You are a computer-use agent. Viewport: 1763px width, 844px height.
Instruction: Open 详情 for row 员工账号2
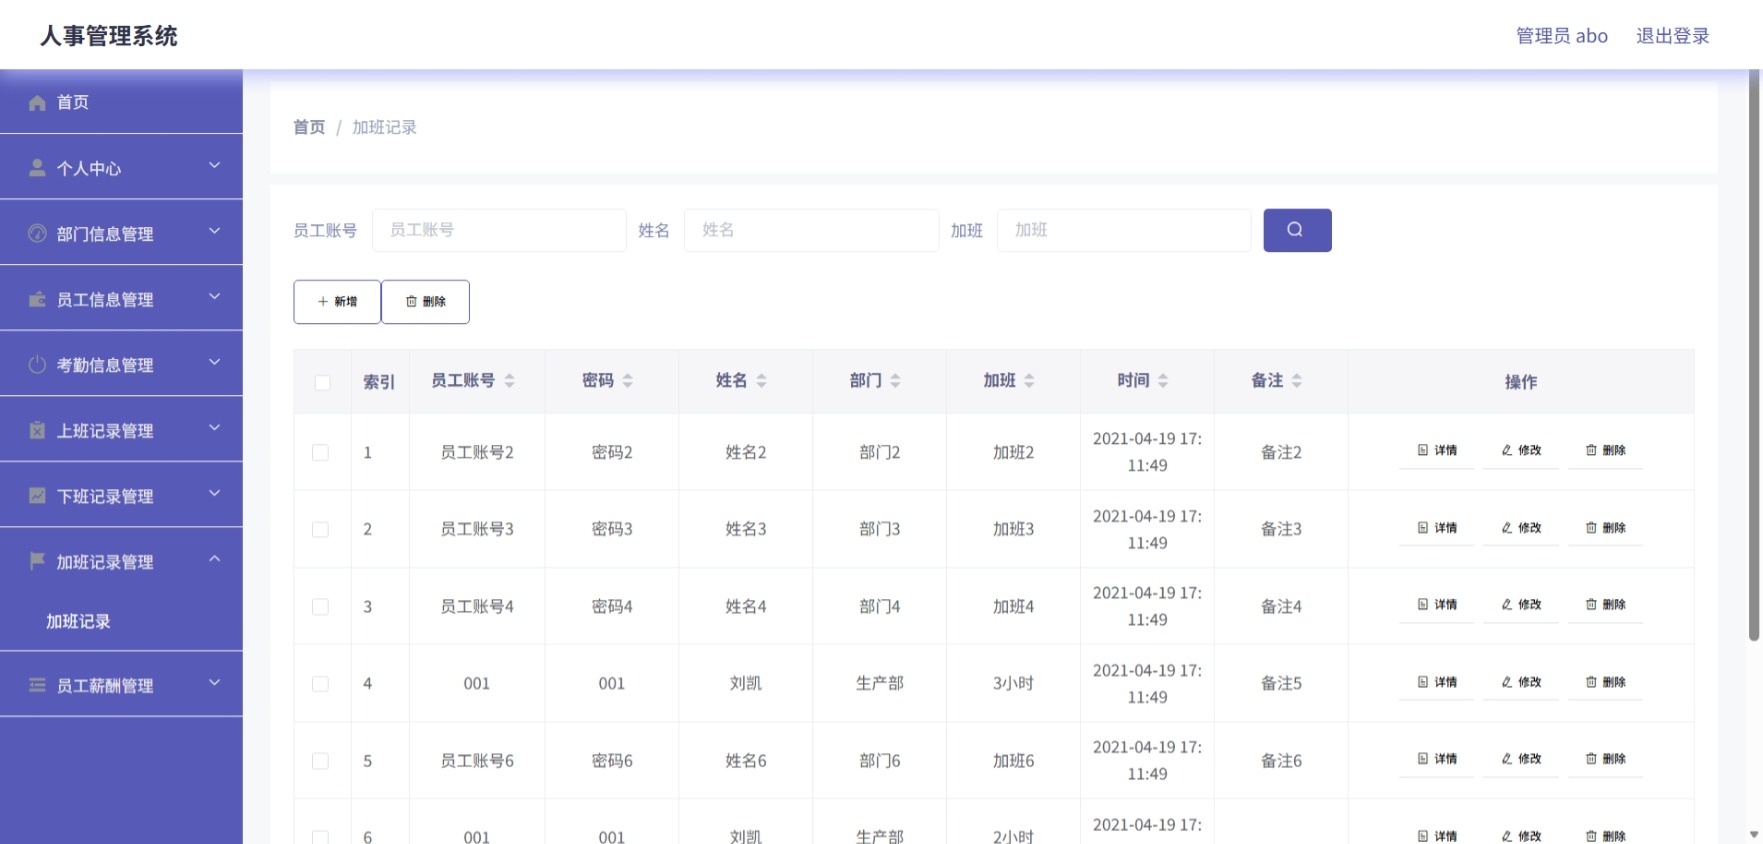pos(1437,451)
